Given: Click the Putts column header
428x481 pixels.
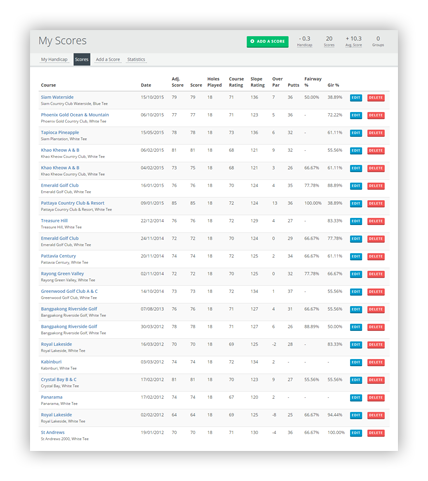Looking at the screenshot, I should click(x=293, y=85).
